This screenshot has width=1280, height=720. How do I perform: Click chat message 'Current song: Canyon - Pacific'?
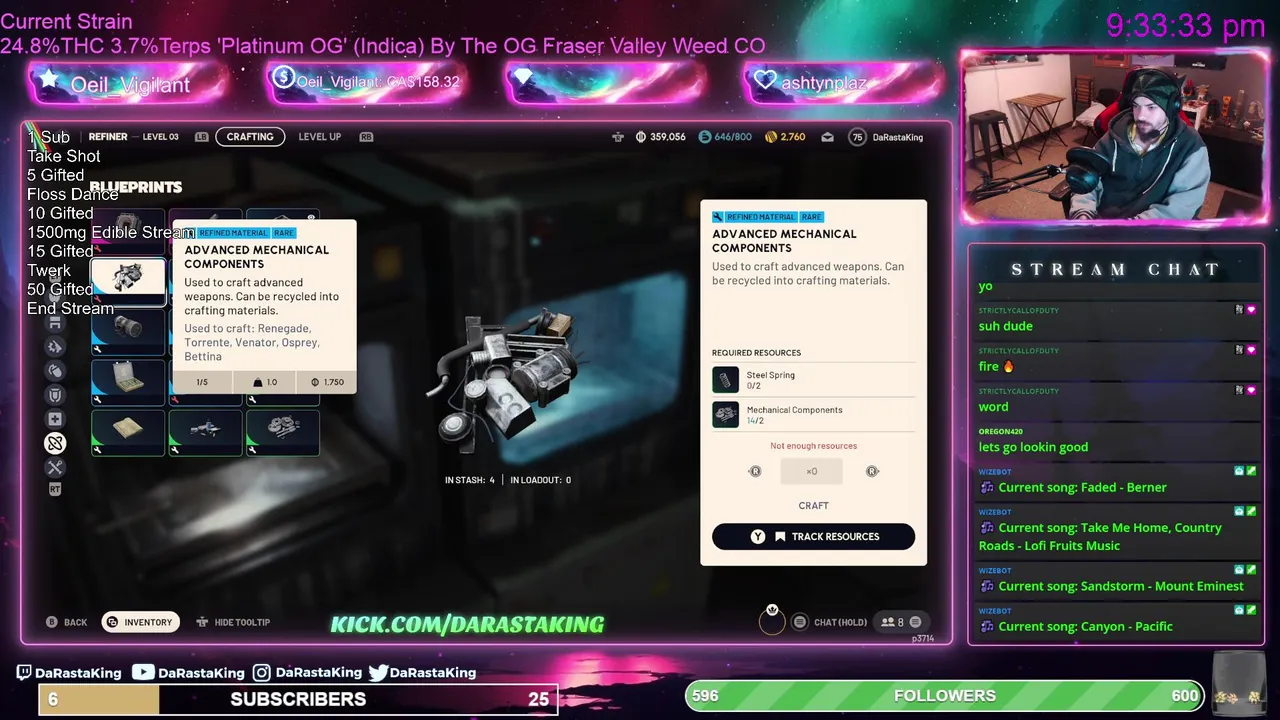[x=1085, y=626]
